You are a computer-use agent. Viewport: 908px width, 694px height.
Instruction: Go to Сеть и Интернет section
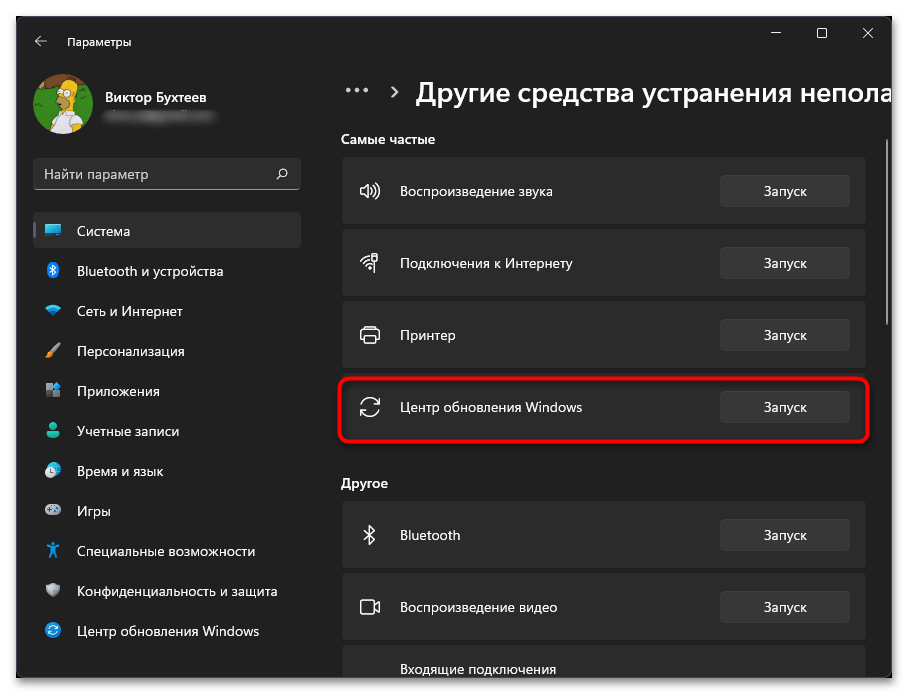pyautogui.click(x=167, y=311)
